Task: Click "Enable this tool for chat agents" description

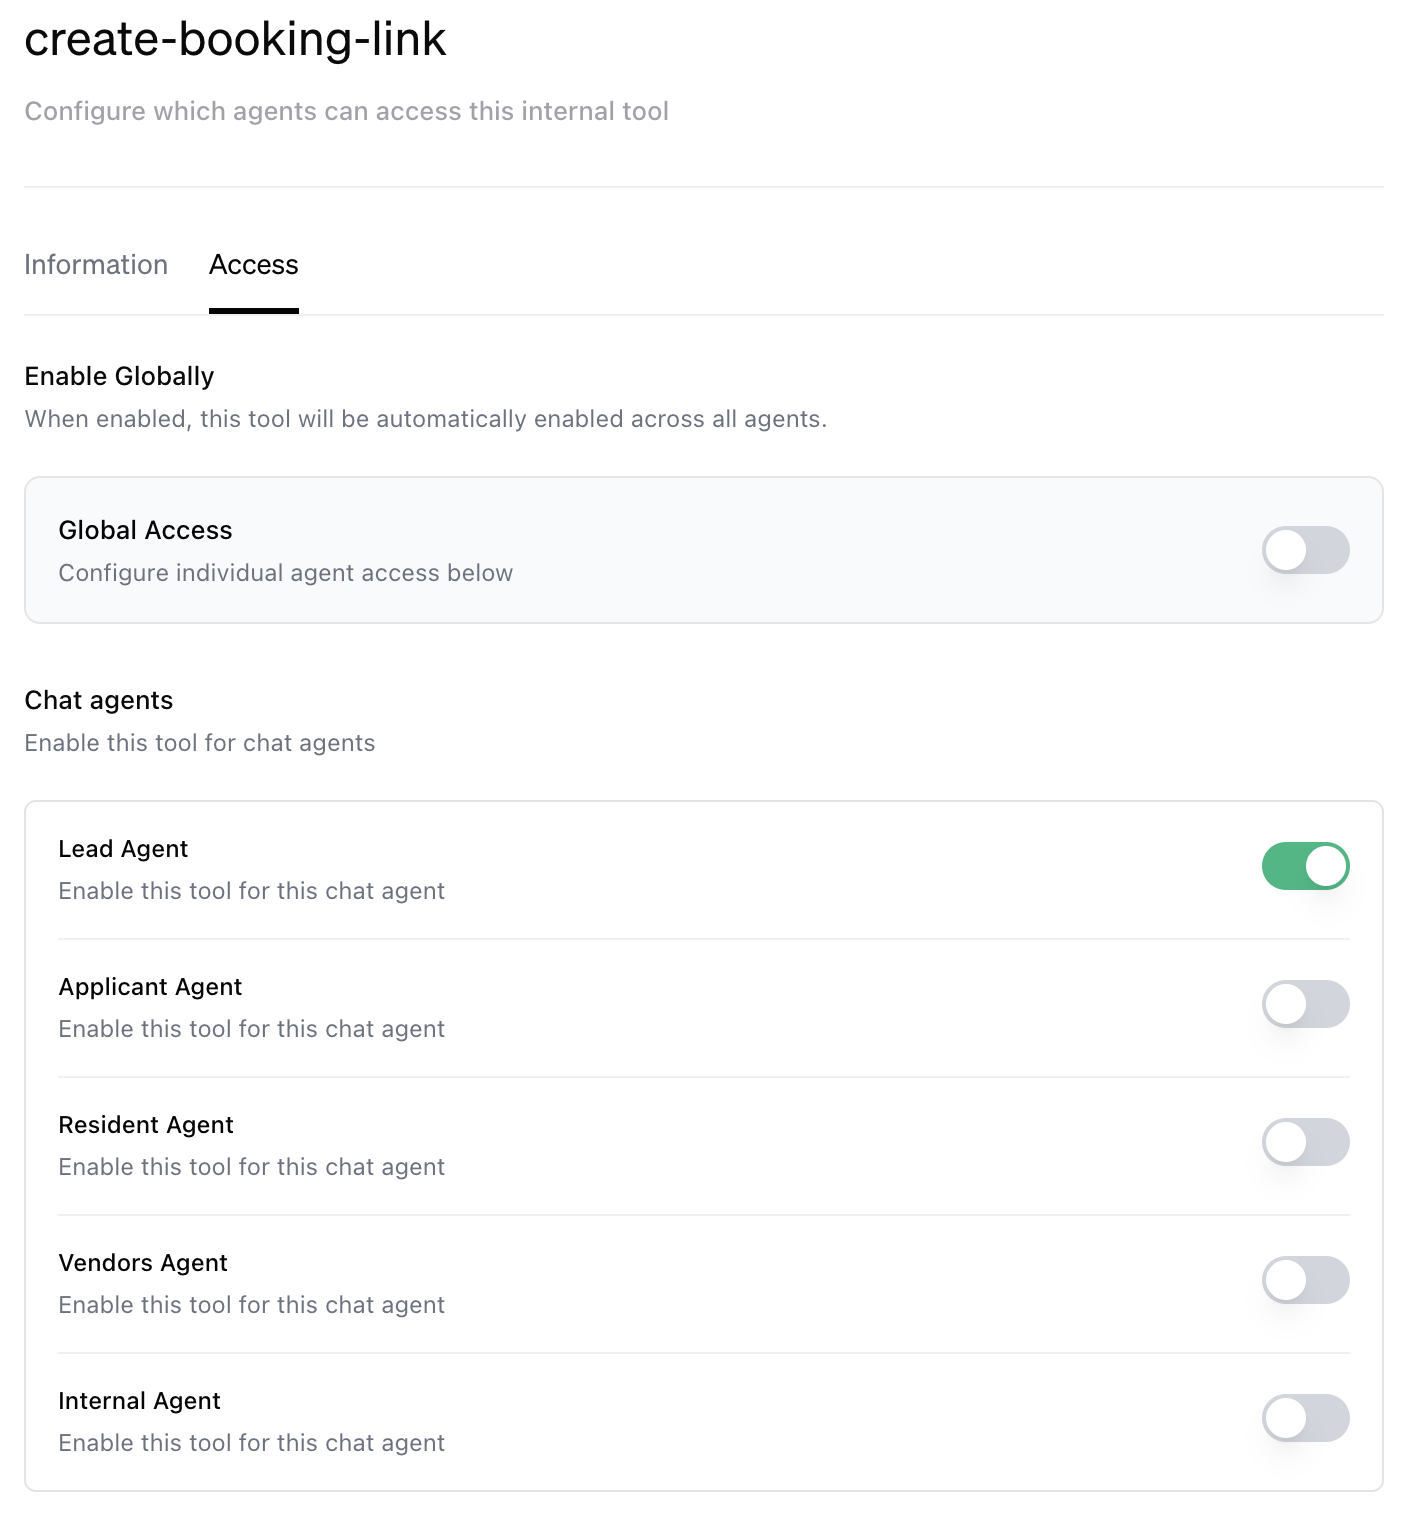Action: [x=200, y=743]
